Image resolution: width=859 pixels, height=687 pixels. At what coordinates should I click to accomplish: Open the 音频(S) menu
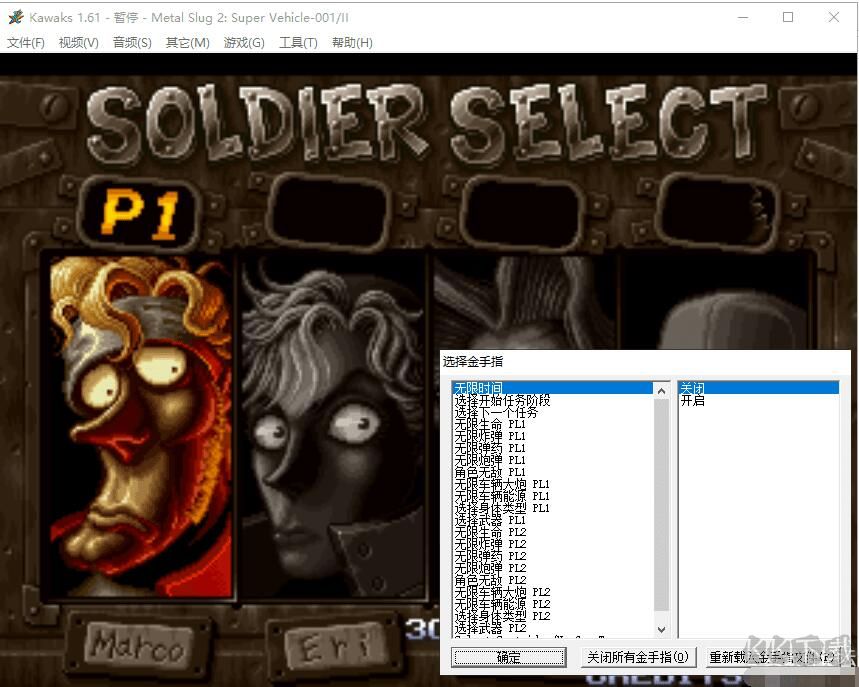pyautogui.click(x=132, y=42)
